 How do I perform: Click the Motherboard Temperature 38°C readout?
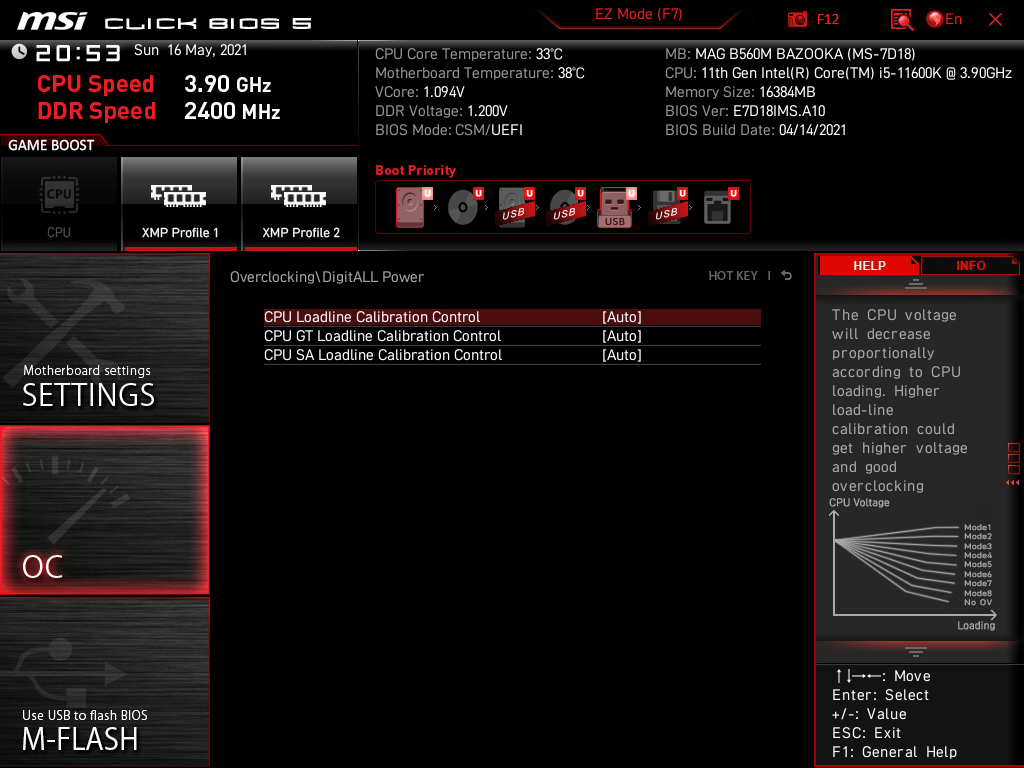480,73
